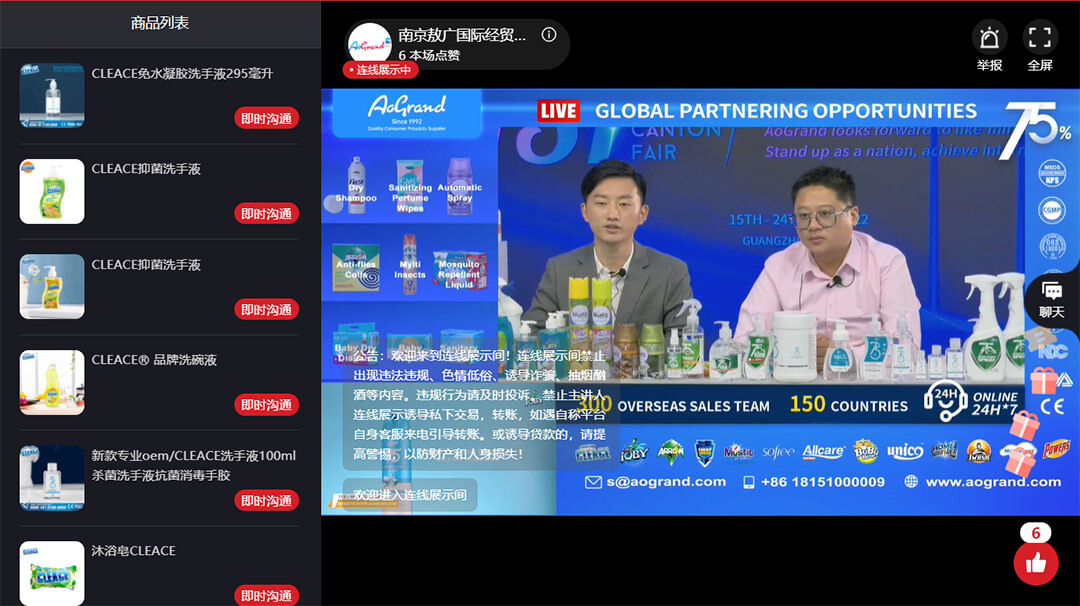
Task: Select the title CLEACE免水凝胶洗手液295毫升
Action: click(x=183, y=74)
